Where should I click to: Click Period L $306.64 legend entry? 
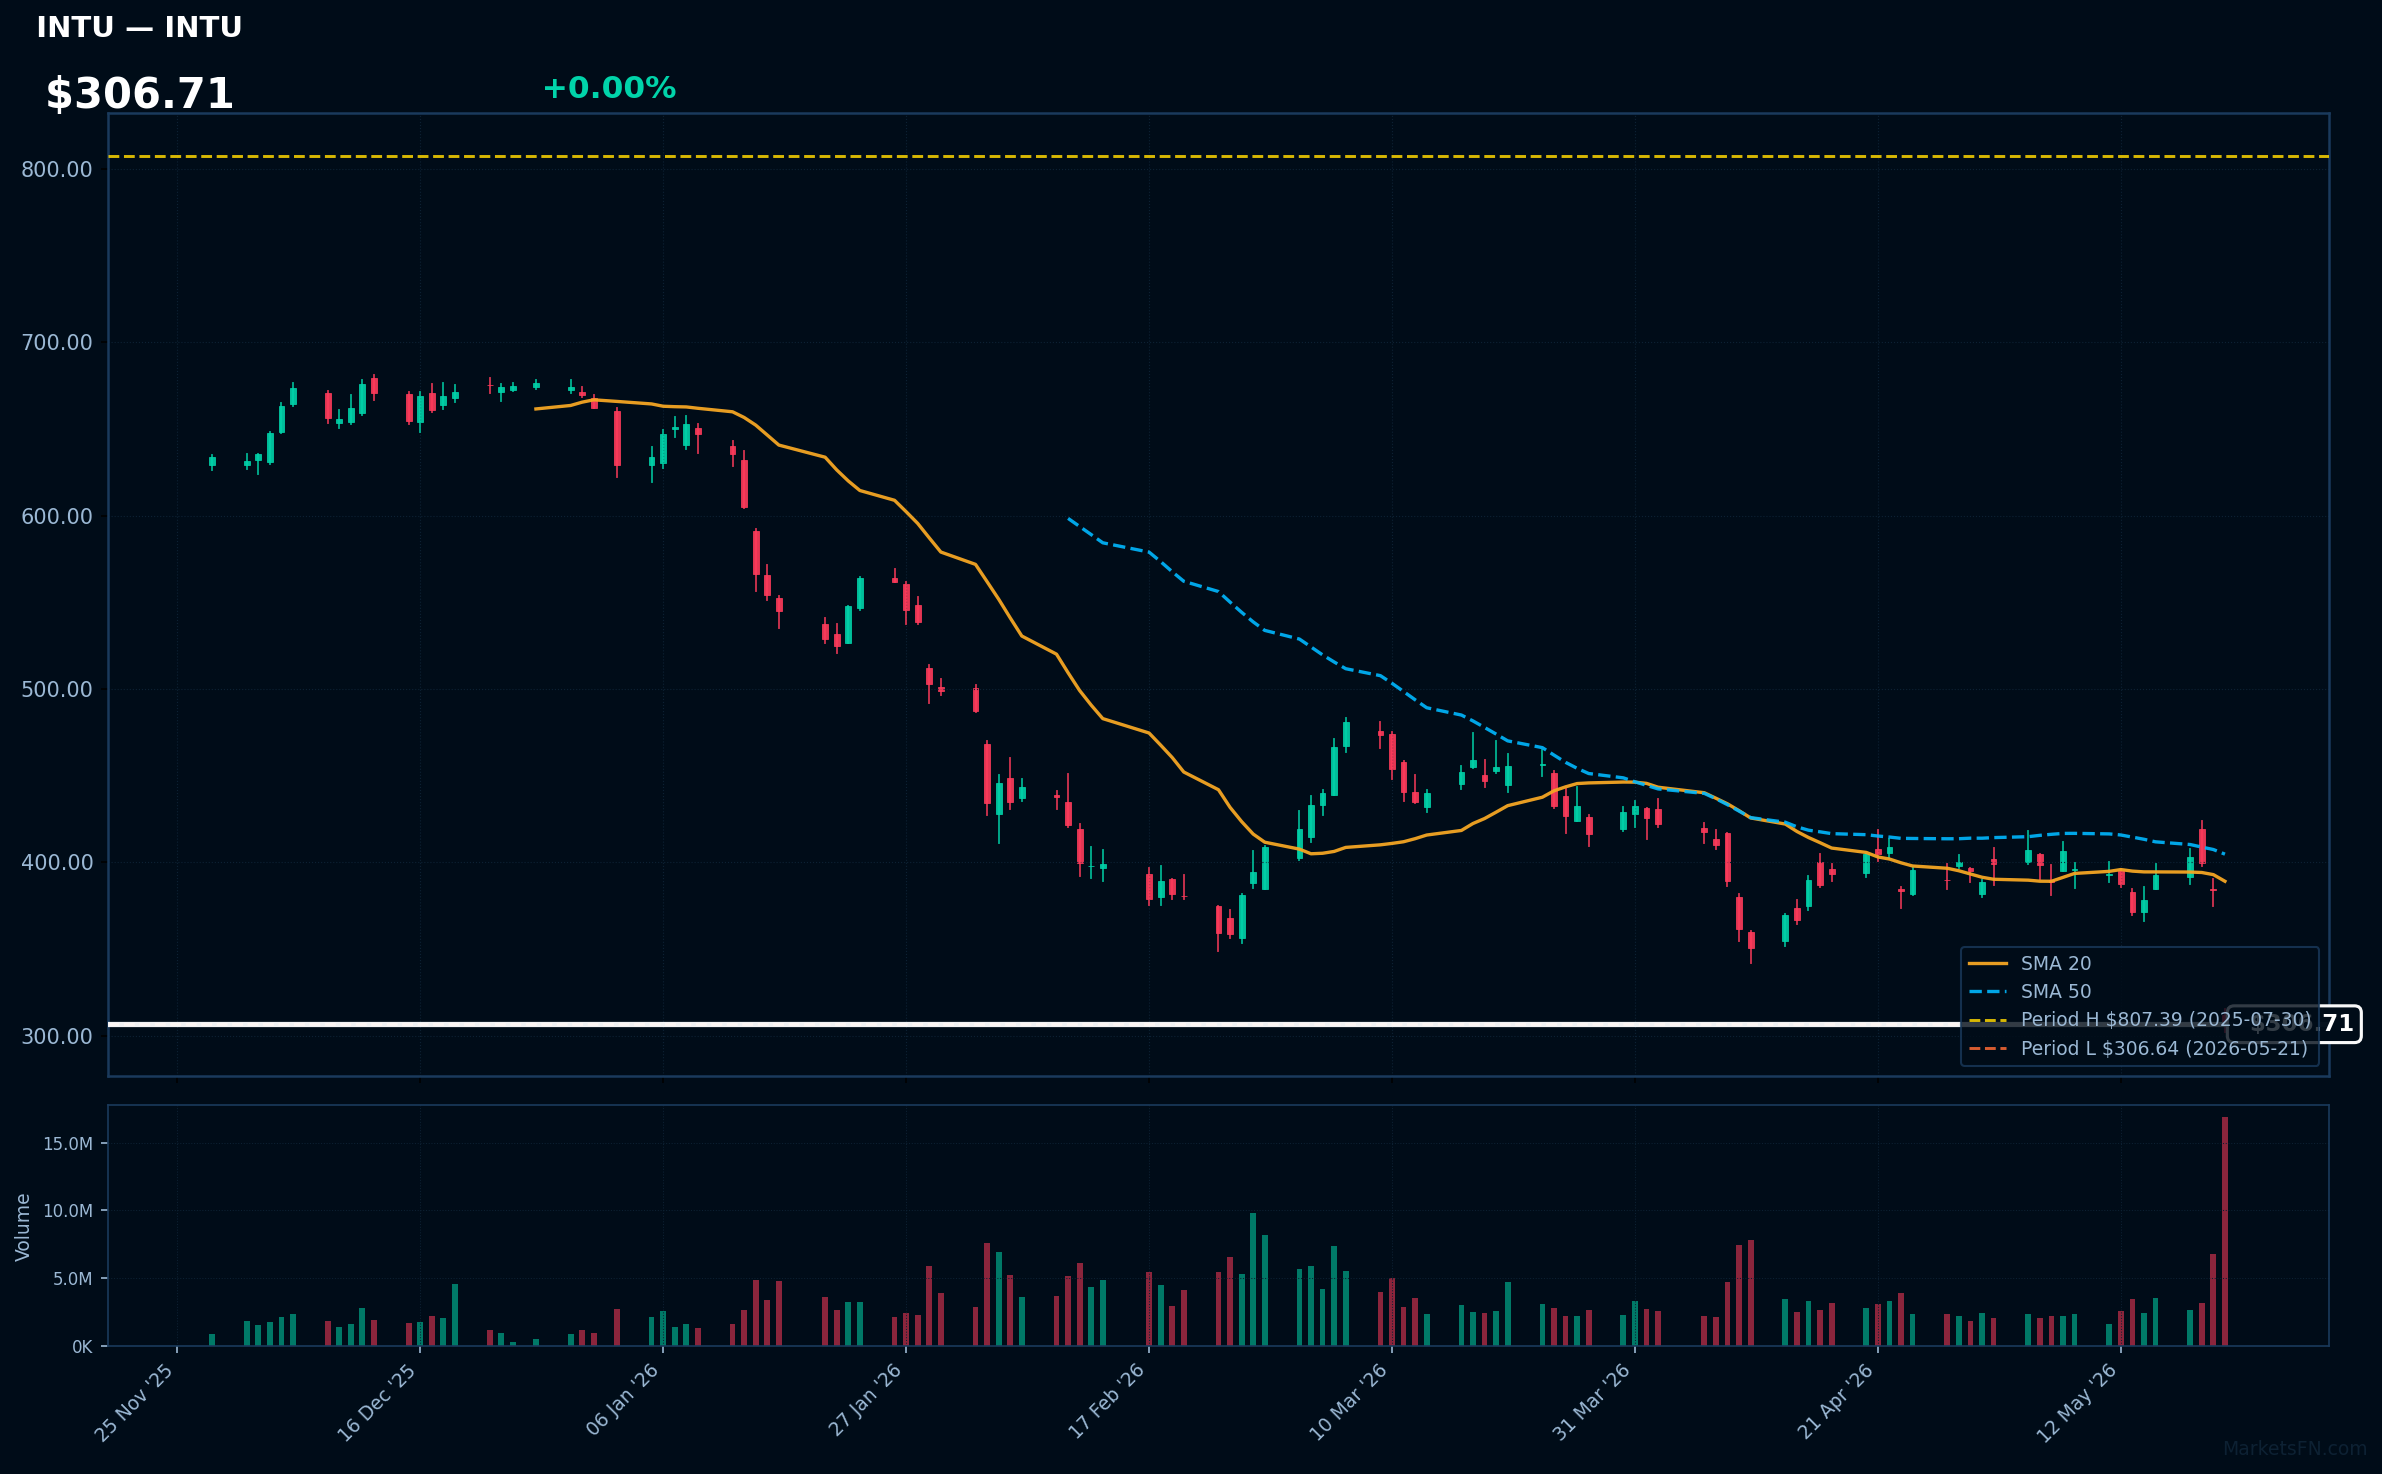click(2138, 1048)
